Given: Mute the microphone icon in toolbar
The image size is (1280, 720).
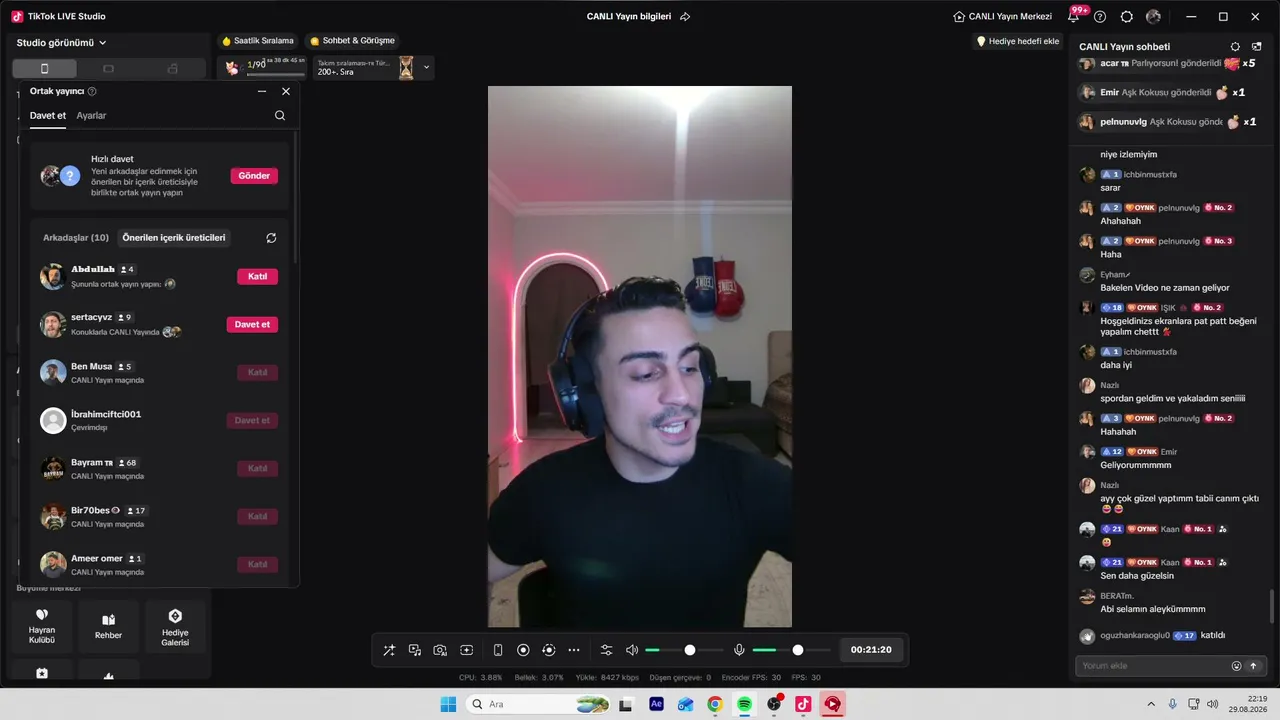Looking at the screenshot, I should tap(739, 650).
